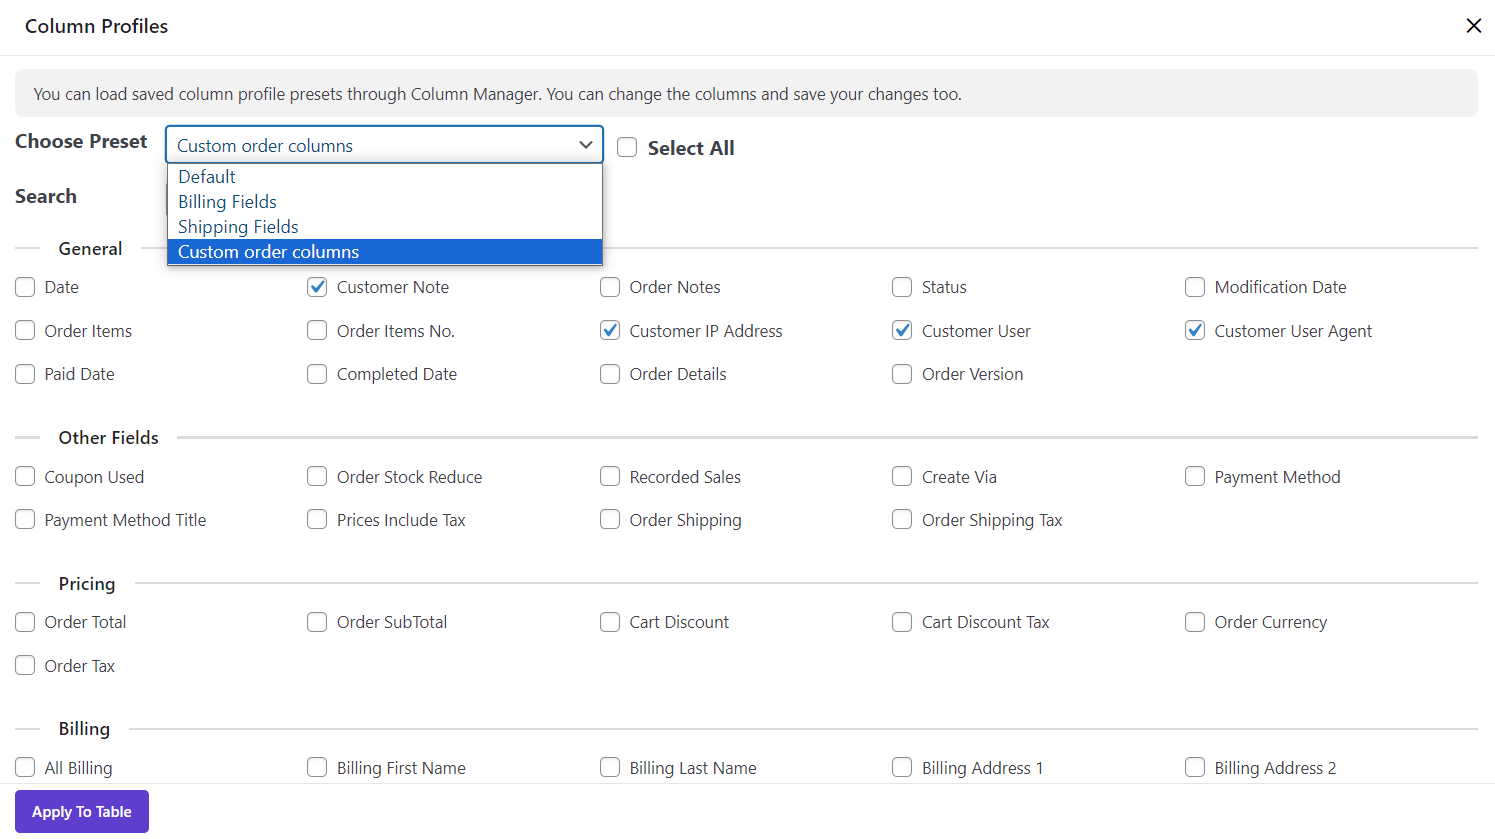The image size is (1495, 839).
Task: Enable the Order Notes column
Action: (x=610, y=287)
